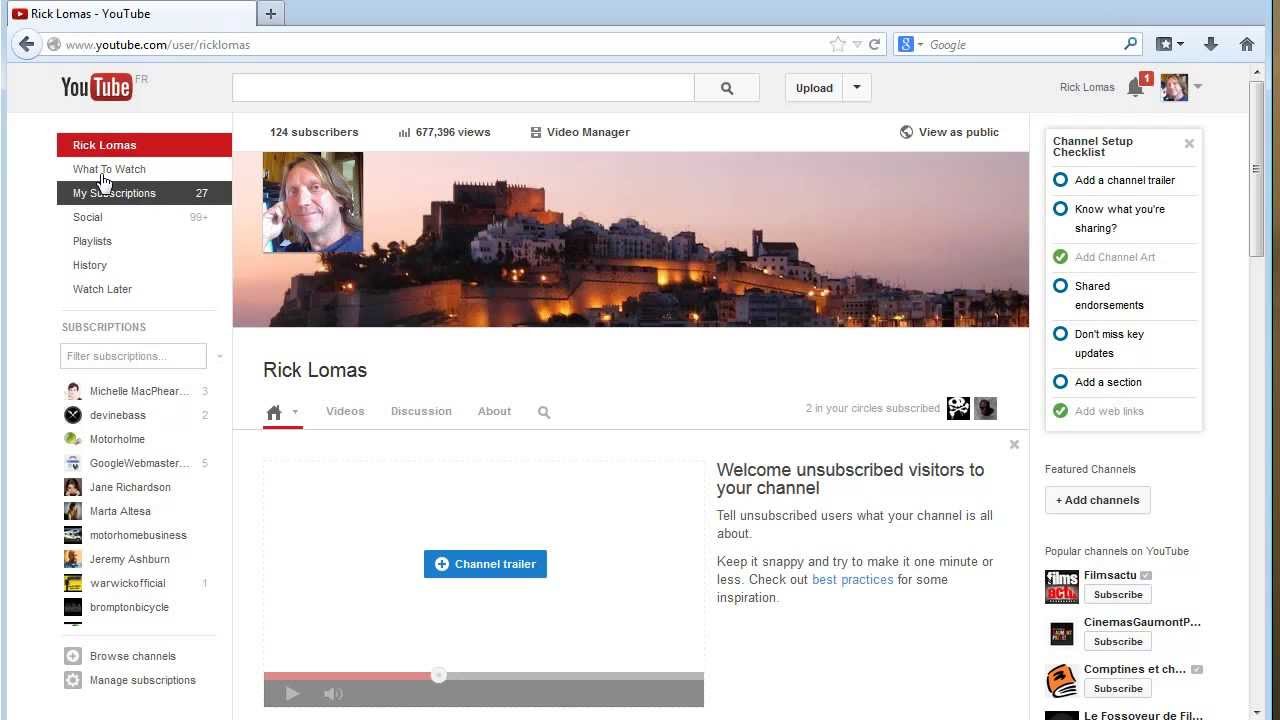Switch to Discussion tab
This screenshot has height=720, width=1280.
point(421,411)
